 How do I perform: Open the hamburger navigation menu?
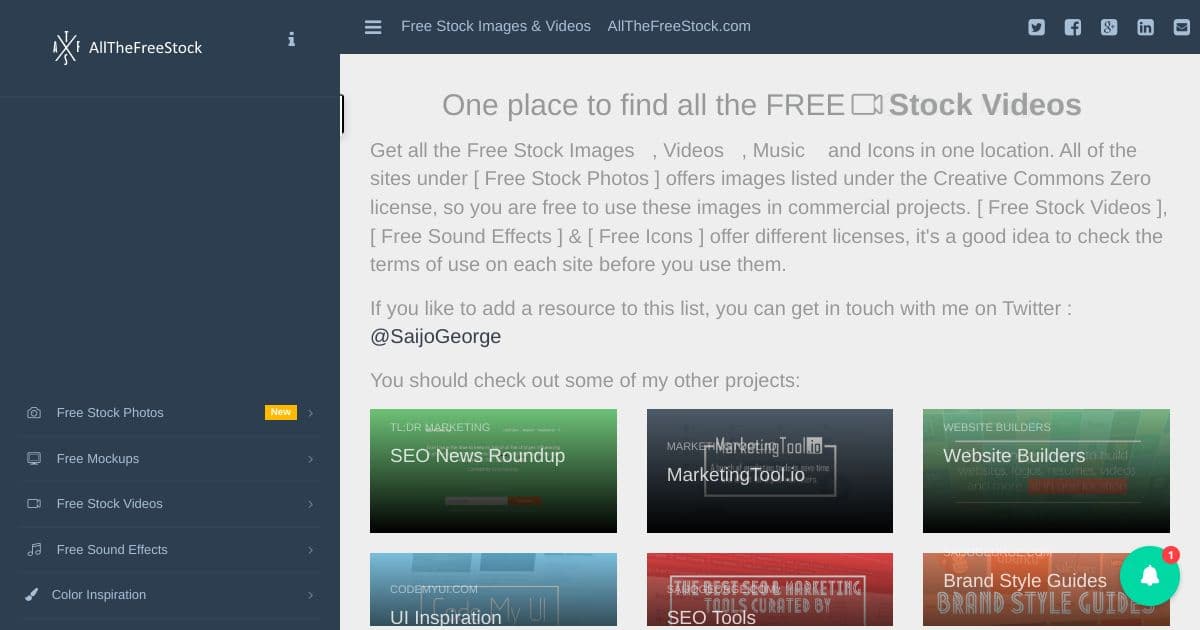coord(373,27)
